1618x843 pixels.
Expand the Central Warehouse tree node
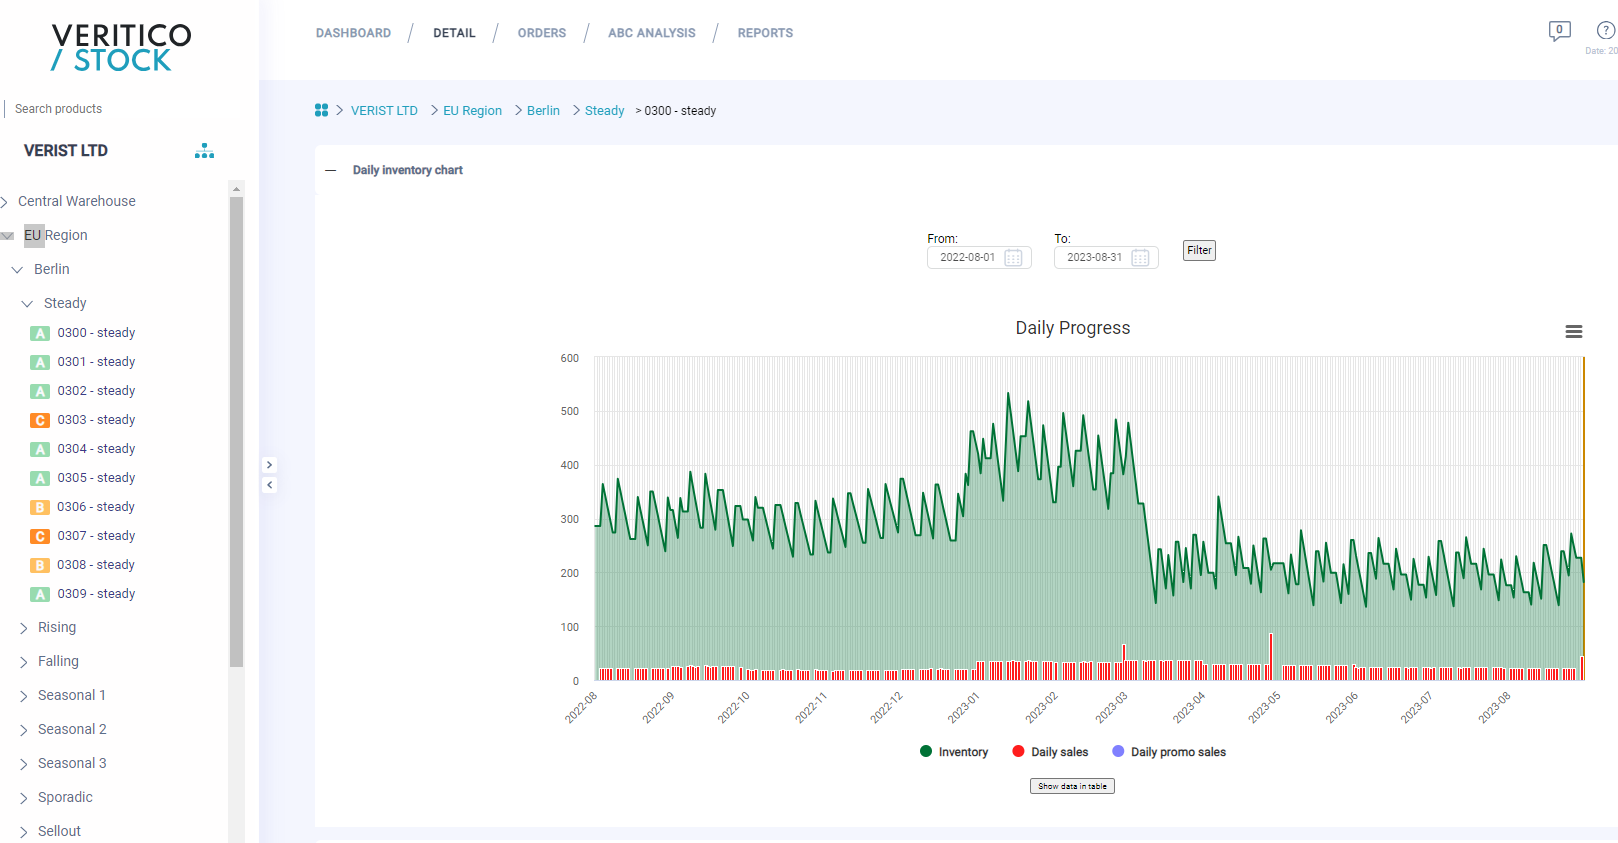(x=5, y=202)
